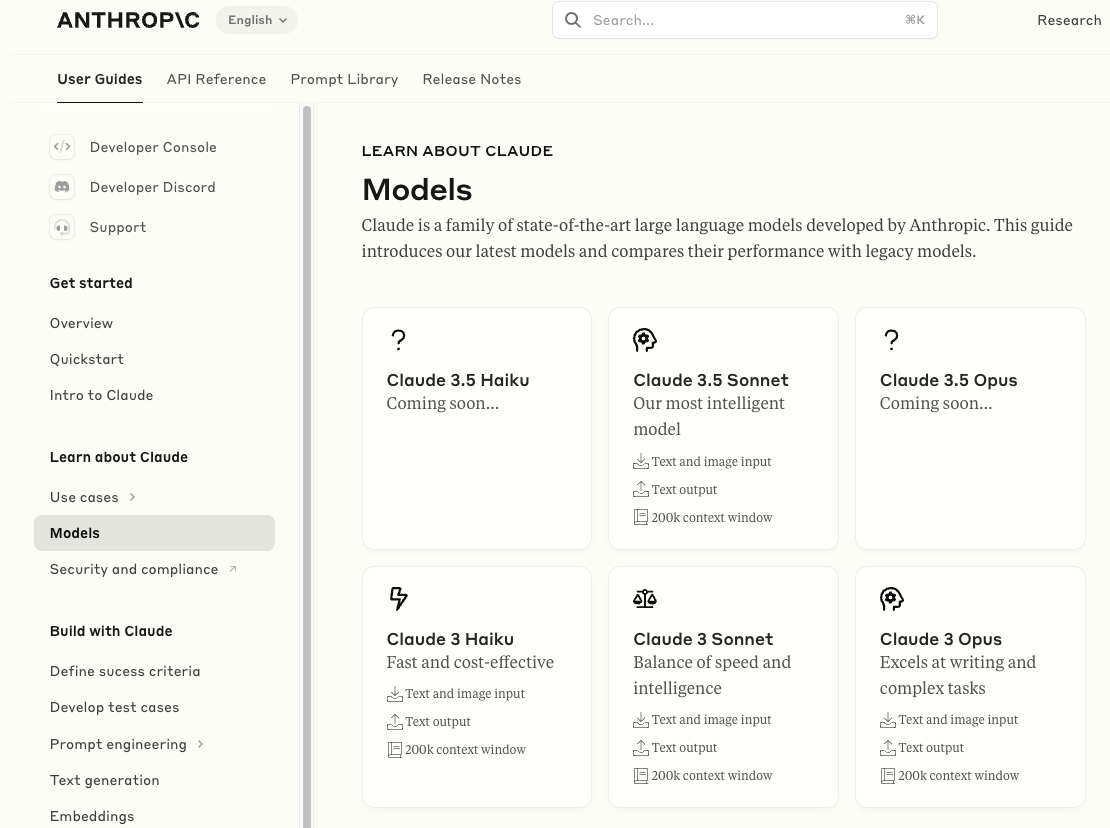Image resolution: width=1110 pixels, height=828 pixels.
Task: Go to the Release Notes tab
Action: (471, 79)
